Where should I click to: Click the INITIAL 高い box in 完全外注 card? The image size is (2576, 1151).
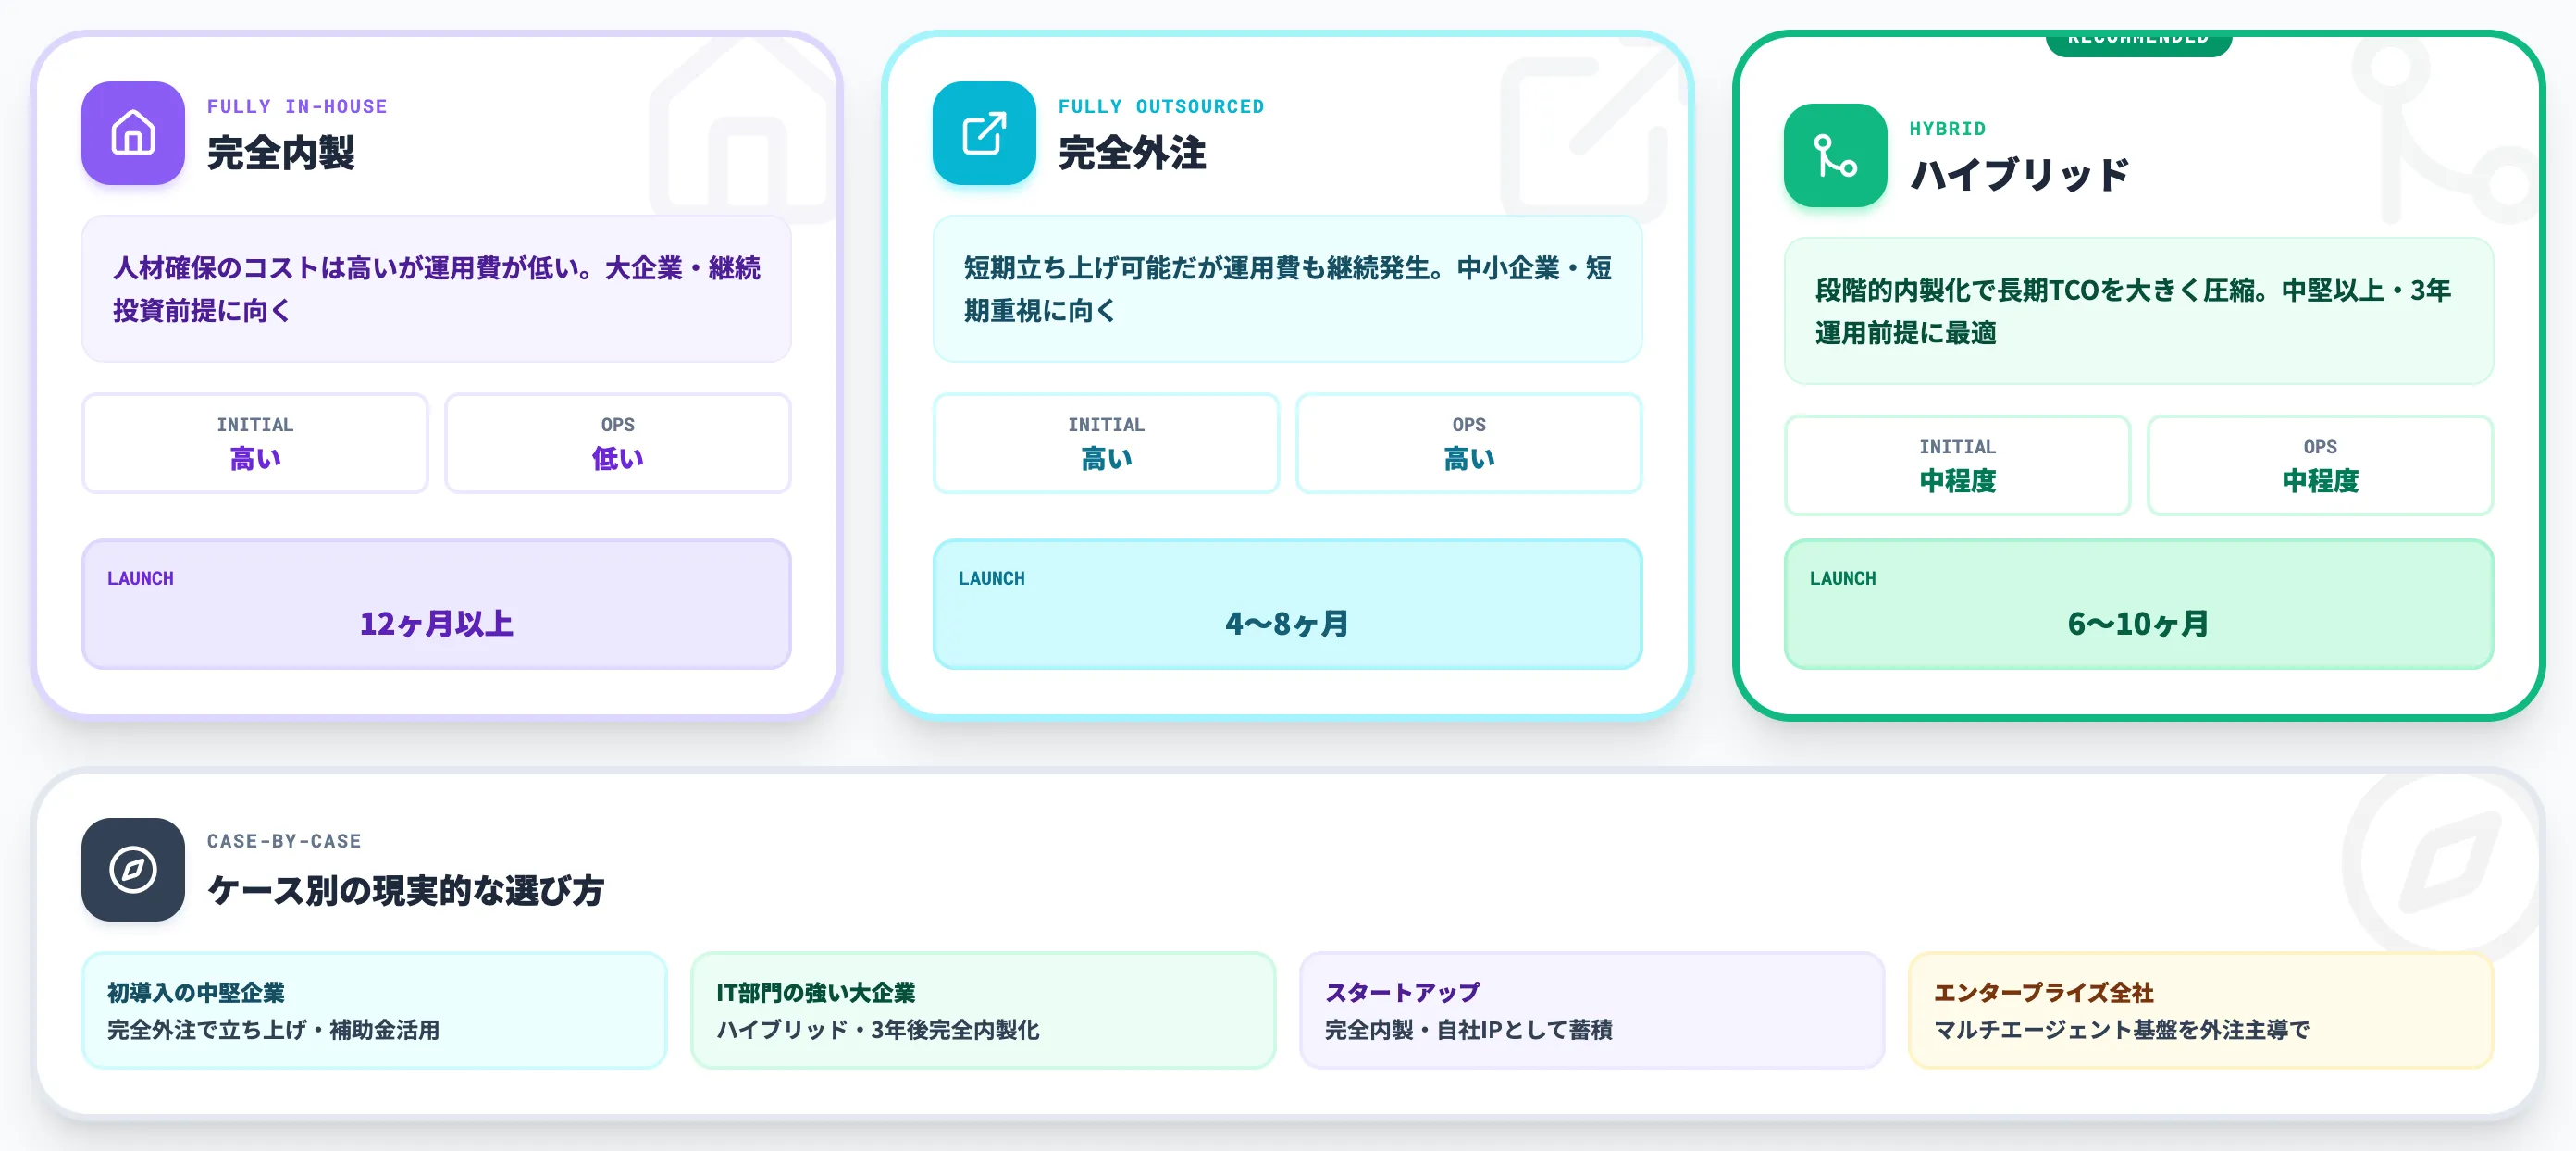click(x=1106, y=443)
